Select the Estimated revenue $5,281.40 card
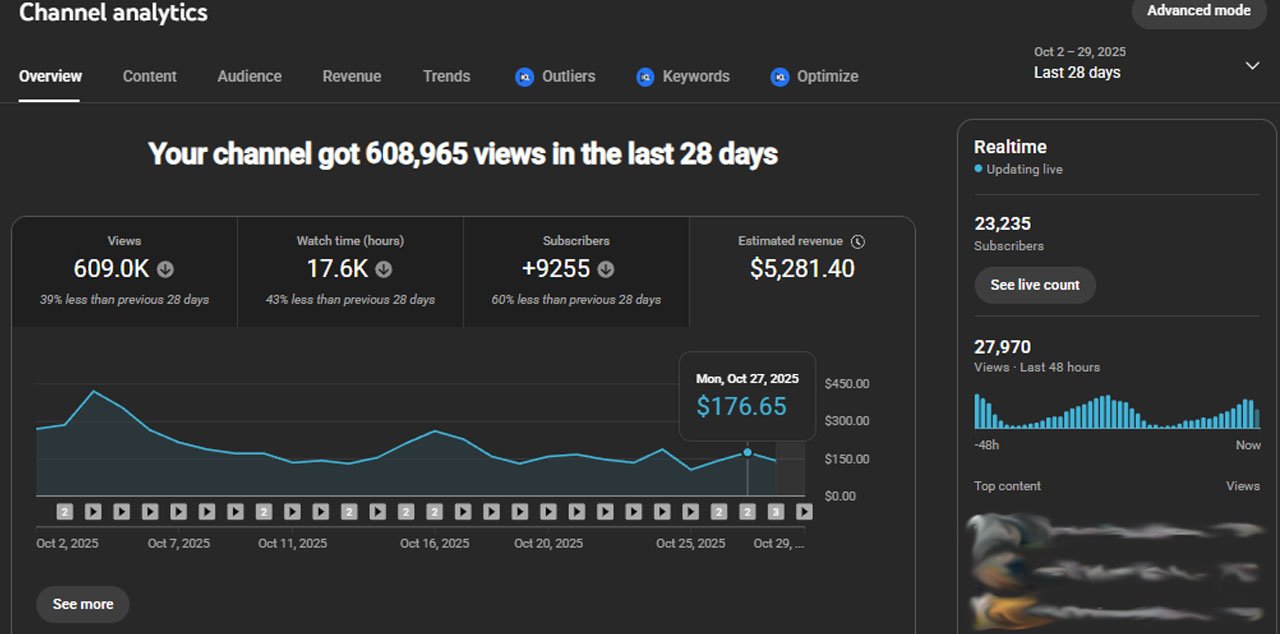The height and width of the screenshot is (634, 1280). (801, 271)
